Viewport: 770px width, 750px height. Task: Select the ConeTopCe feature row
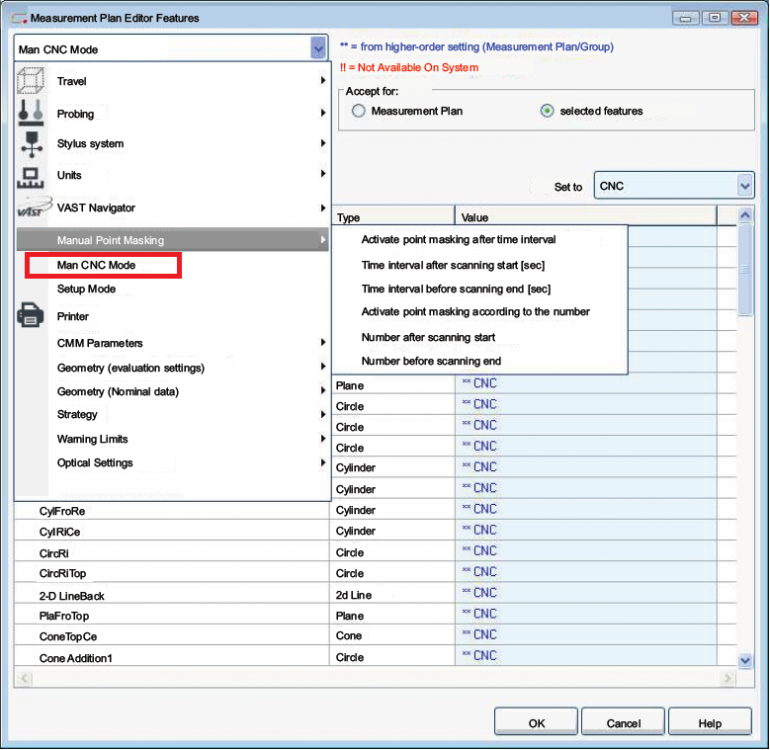pyautogui.click(x=68, y=637)
